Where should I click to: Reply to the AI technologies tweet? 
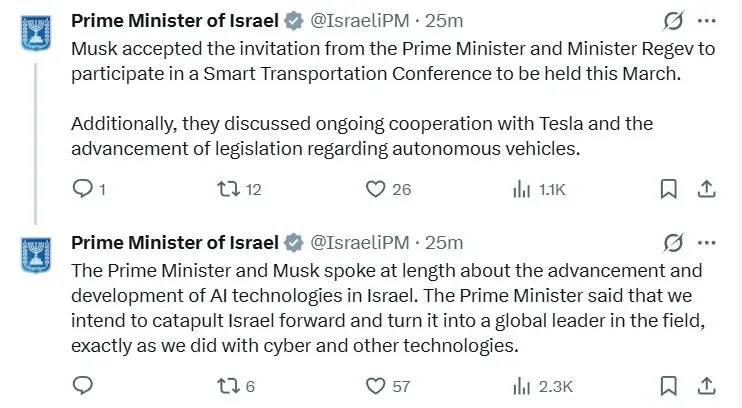click(83, 385)
